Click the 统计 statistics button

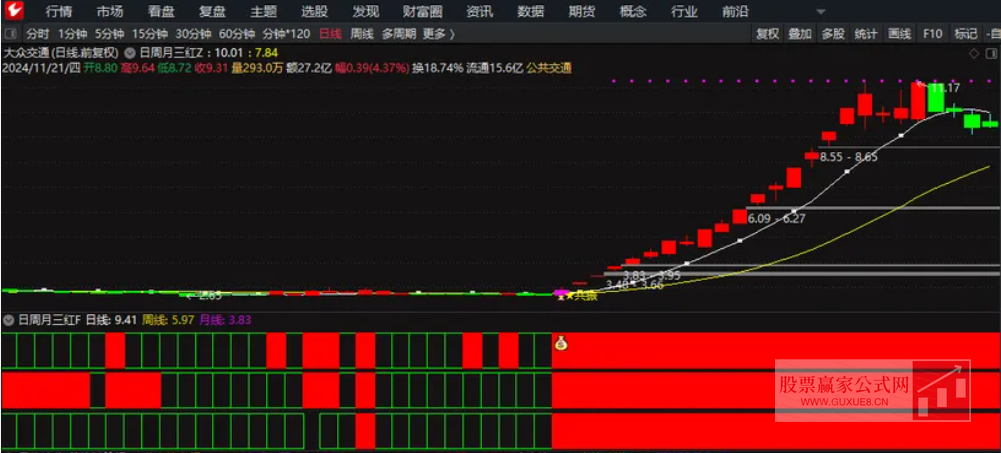click(x=866, y=34)
